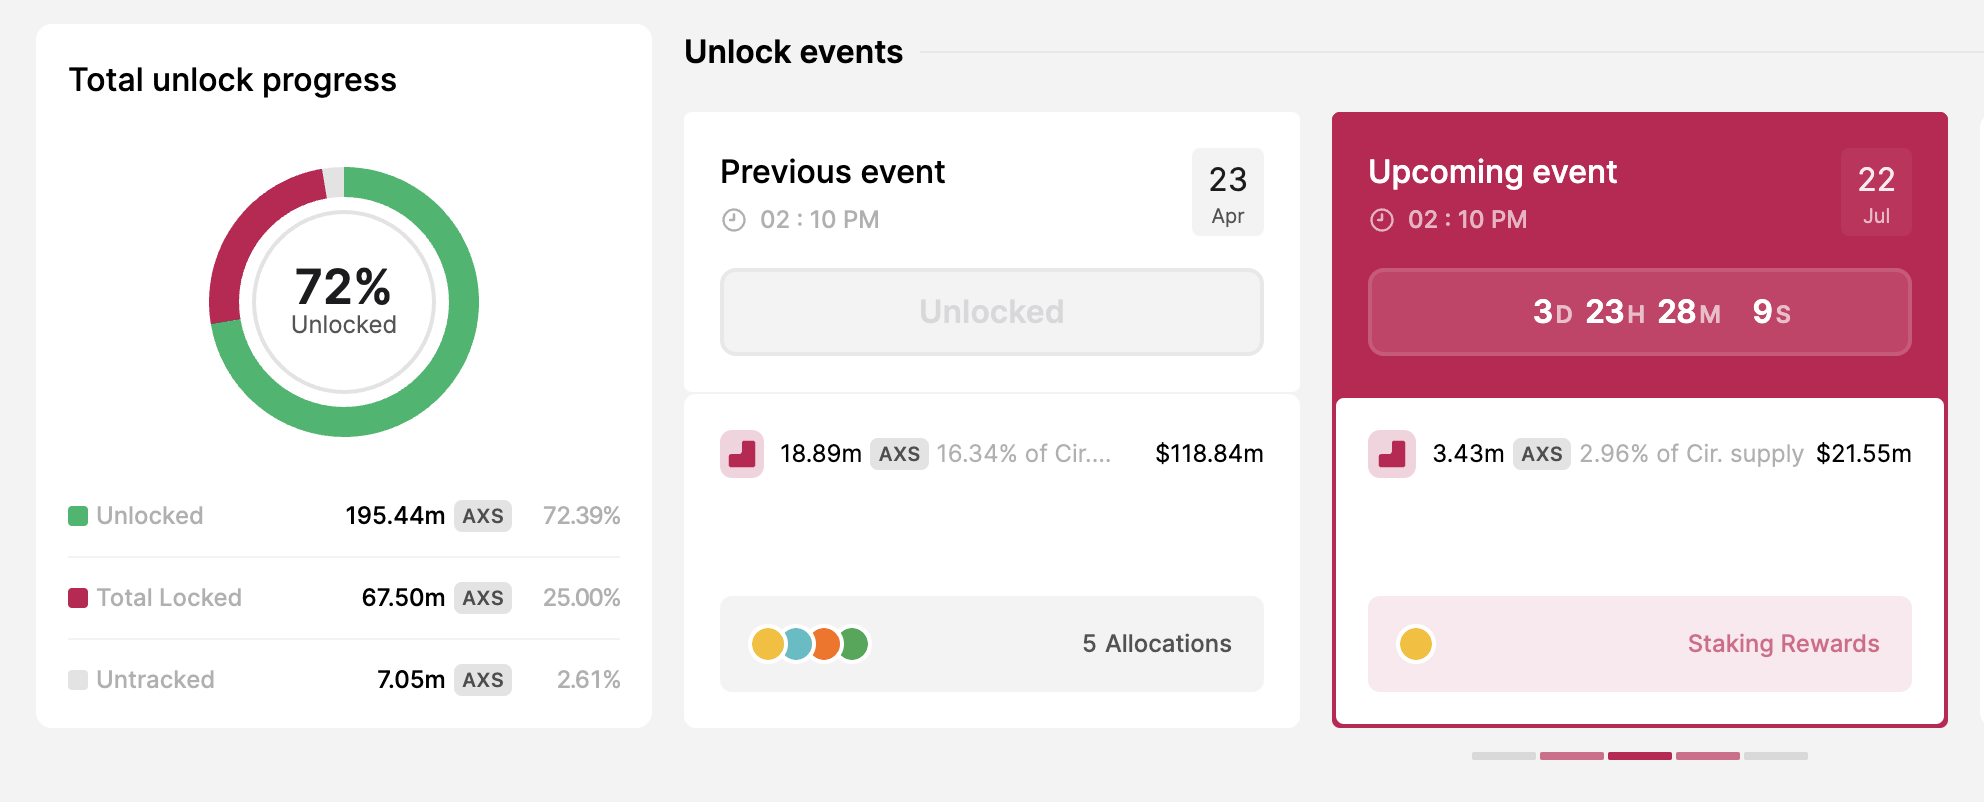Click the 3D 23H 28M countdown button
The height and width of the screenshot is (802, 1984).
pyautogui.click(x=1640, y=312)
